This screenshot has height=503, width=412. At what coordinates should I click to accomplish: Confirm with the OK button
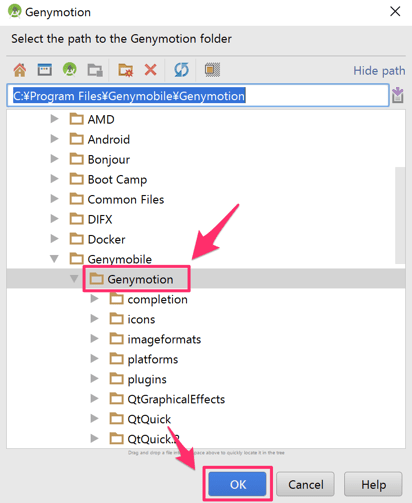point(237,484)
